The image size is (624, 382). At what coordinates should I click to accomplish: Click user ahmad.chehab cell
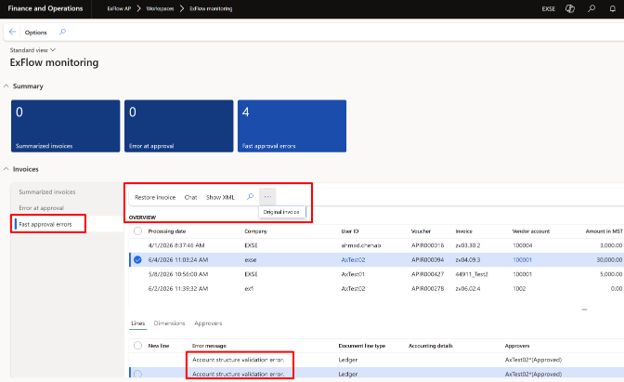pyautogui.click(x=361, y=246)
